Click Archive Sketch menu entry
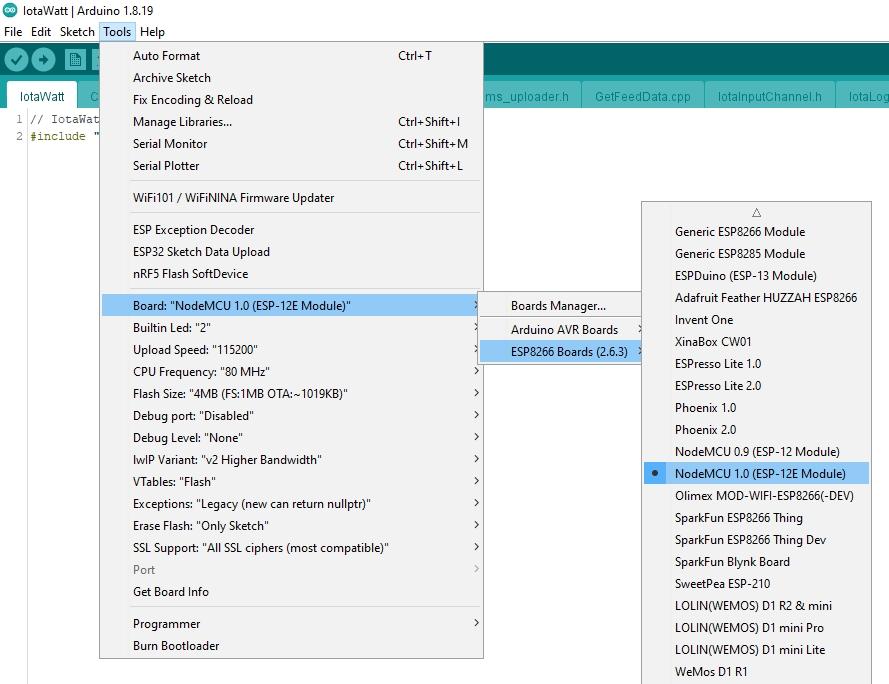The height and width of the screenshot is (684, 889). (x=291, y=78)
